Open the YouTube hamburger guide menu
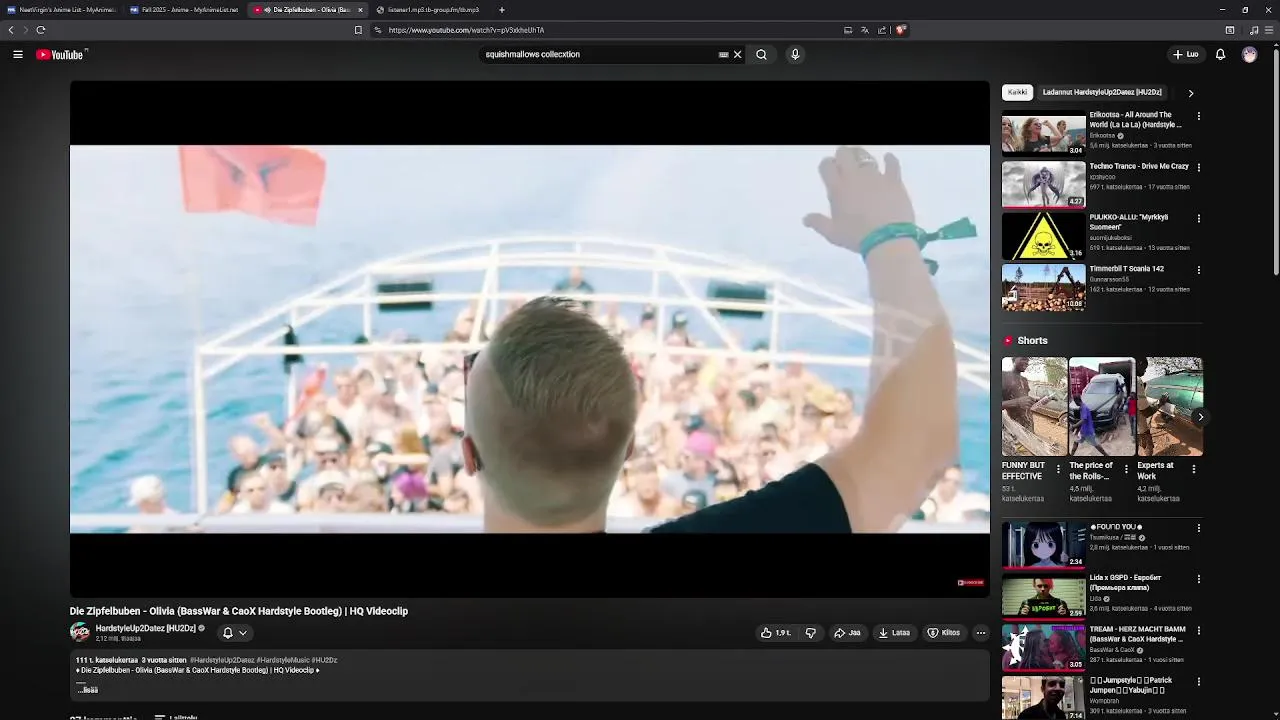Image resolution: width=1280 pixels, height=720 pixels. (18, 55)
